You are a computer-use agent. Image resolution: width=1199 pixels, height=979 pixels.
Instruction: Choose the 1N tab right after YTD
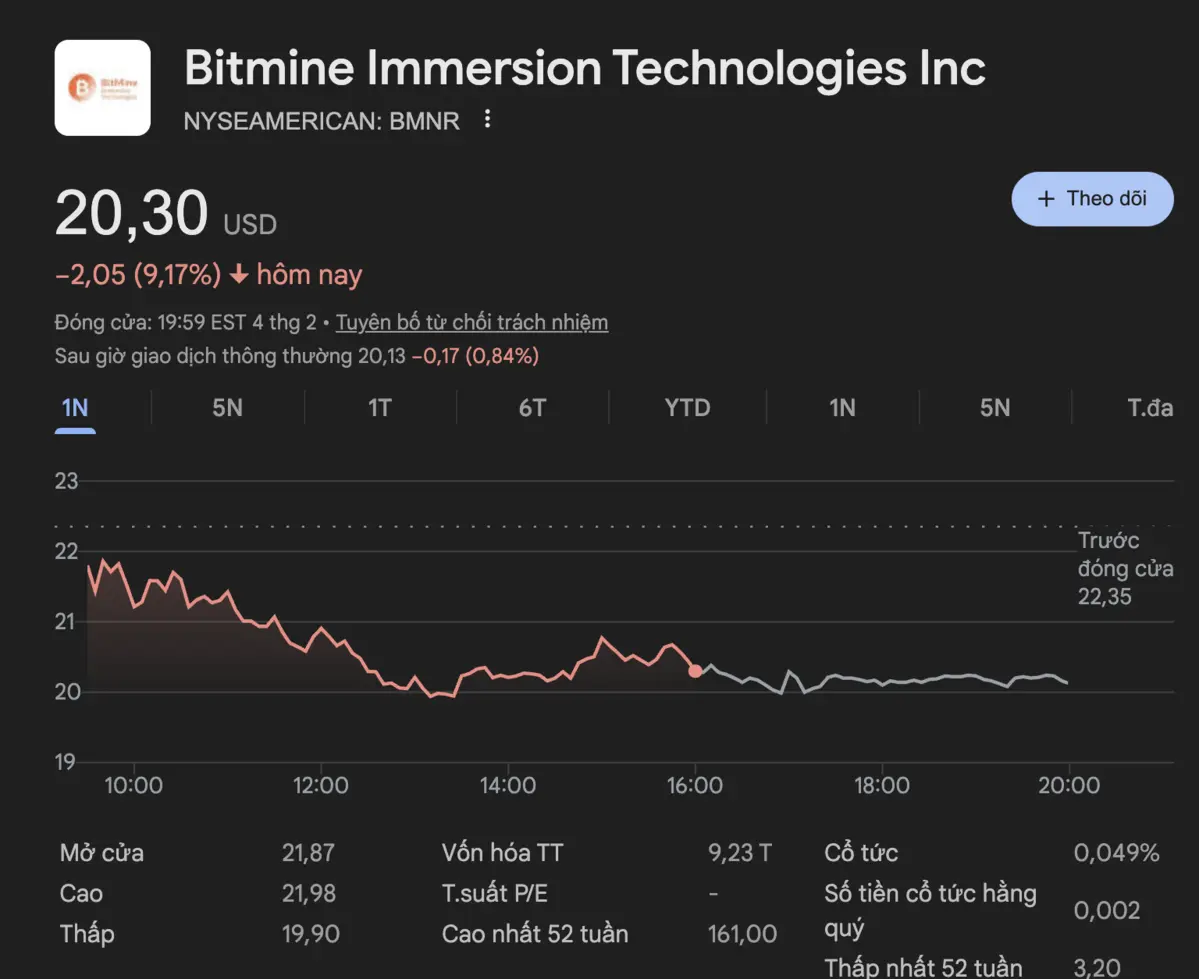pos(842,408)
